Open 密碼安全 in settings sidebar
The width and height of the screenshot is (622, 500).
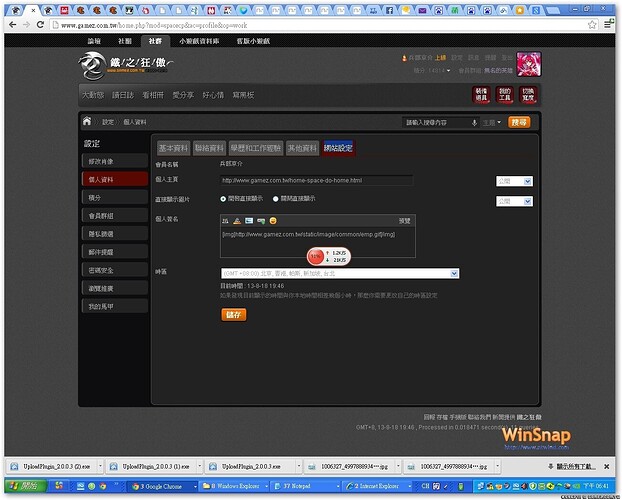115,270
